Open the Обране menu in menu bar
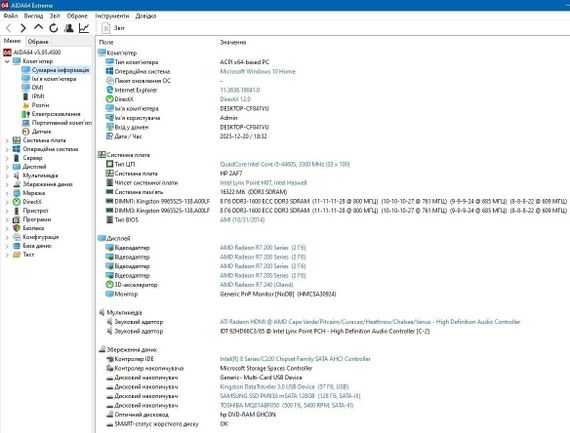 click(77, 16)
